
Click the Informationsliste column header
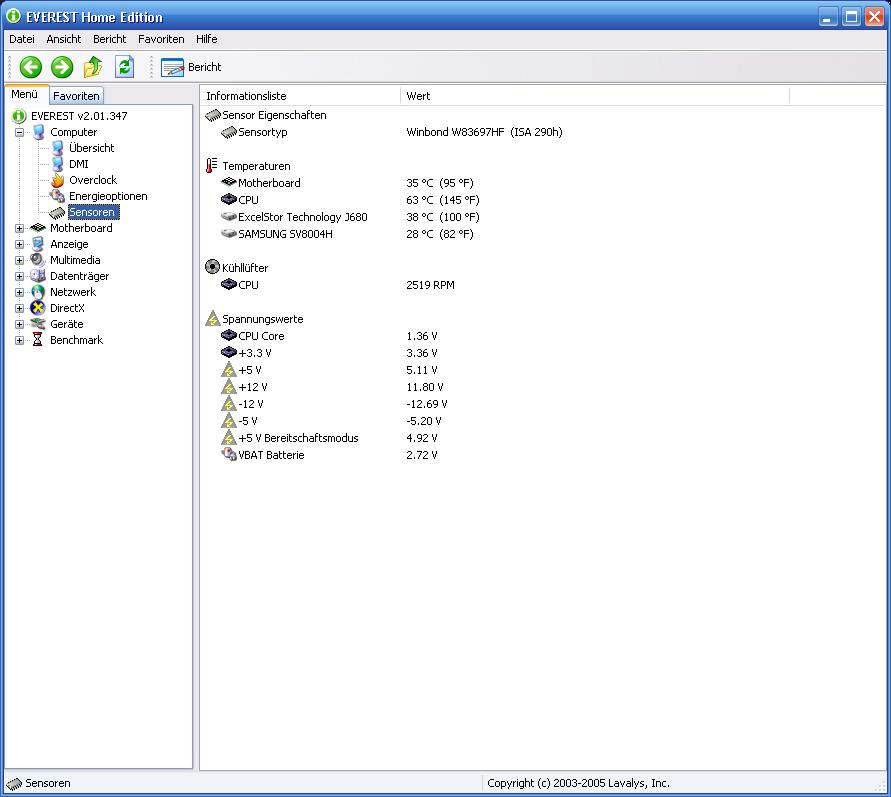pos(300,96)
